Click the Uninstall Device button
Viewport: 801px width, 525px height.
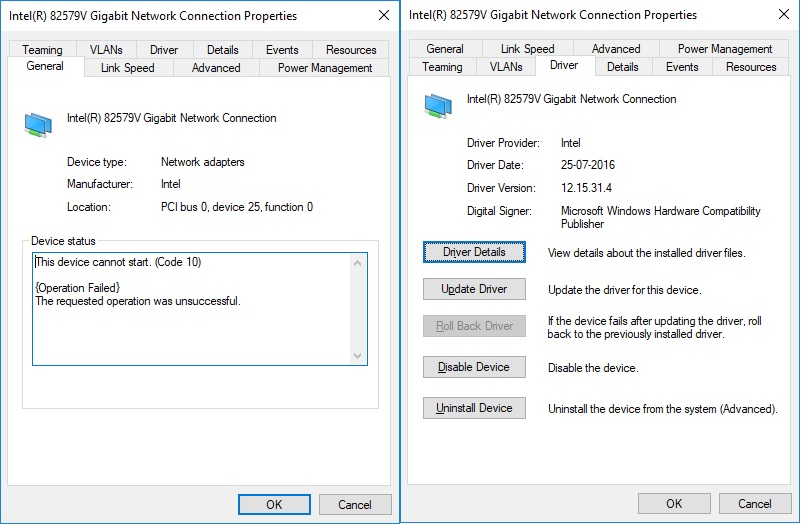(x=474, y=408)
